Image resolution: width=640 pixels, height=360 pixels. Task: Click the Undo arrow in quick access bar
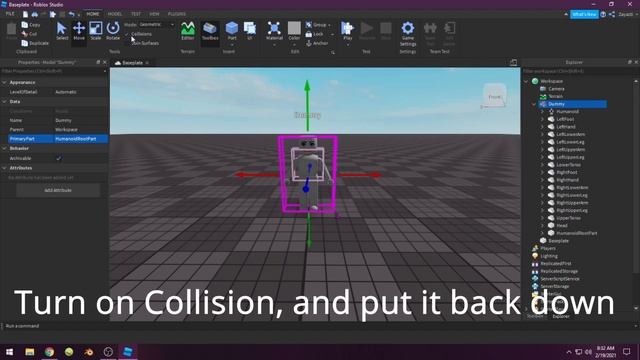pos(71,14)
